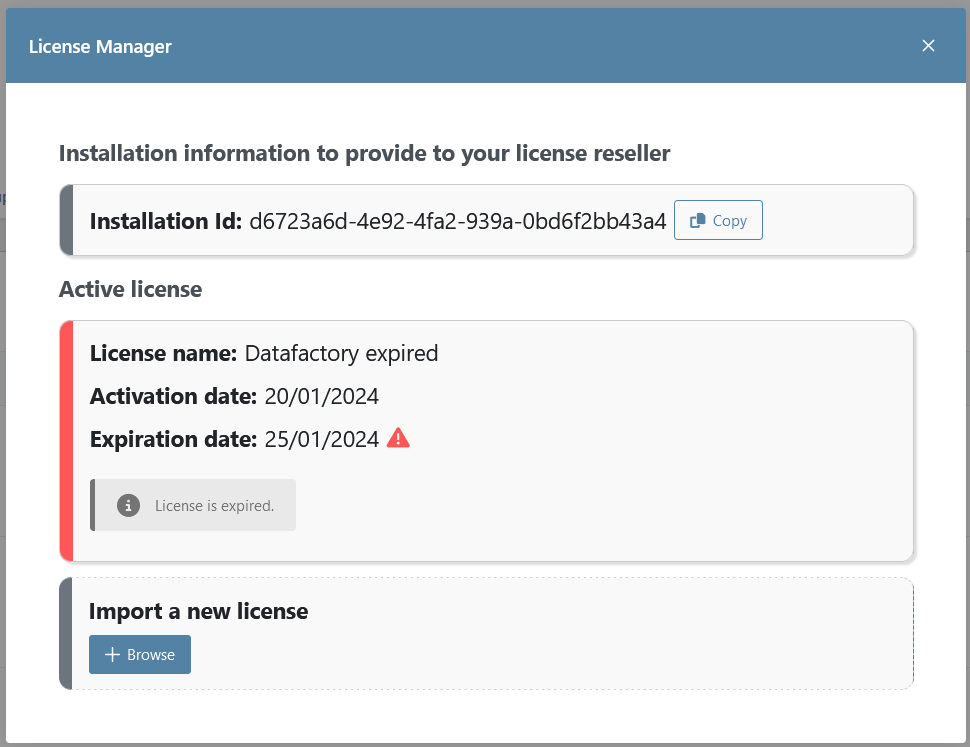Click the activation date 20/01/2024
The height and width of the screenshot is (747, 970).
[x=322, y=396]
